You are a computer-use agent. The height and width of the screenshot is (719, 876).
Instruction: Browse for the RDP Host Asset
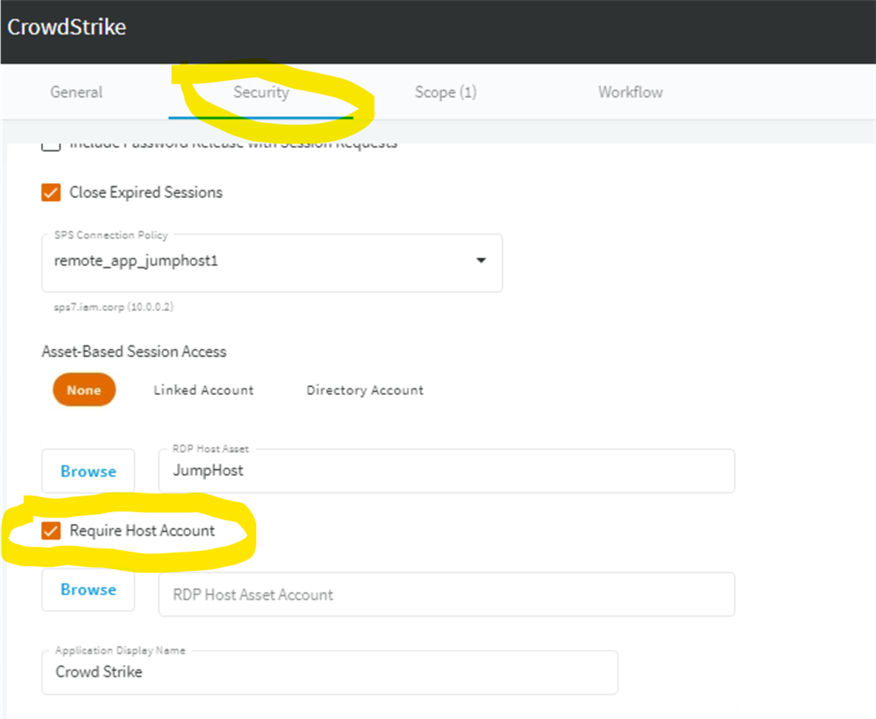(x=88, y=472)
